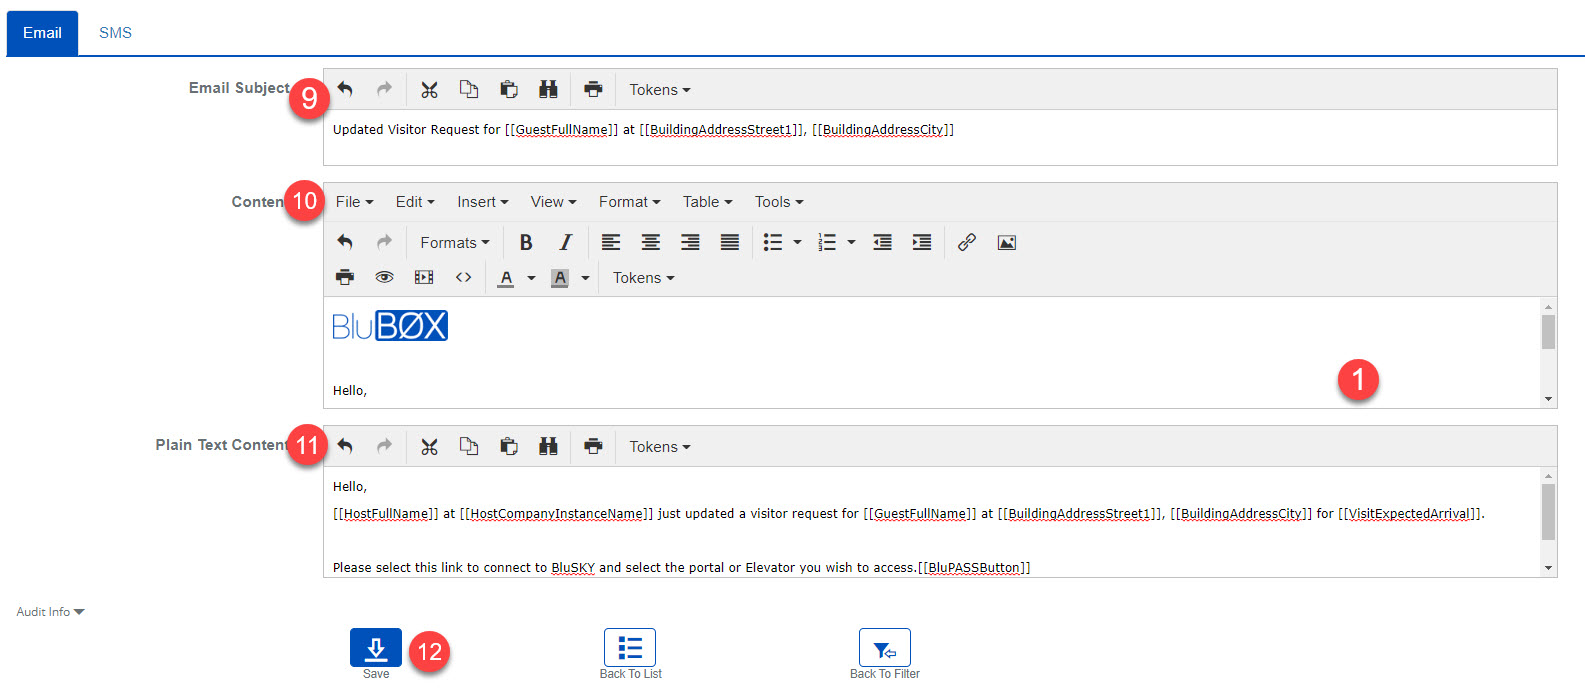
Task: Open text color picker dropdown arrow
Action: coord(531,278)
